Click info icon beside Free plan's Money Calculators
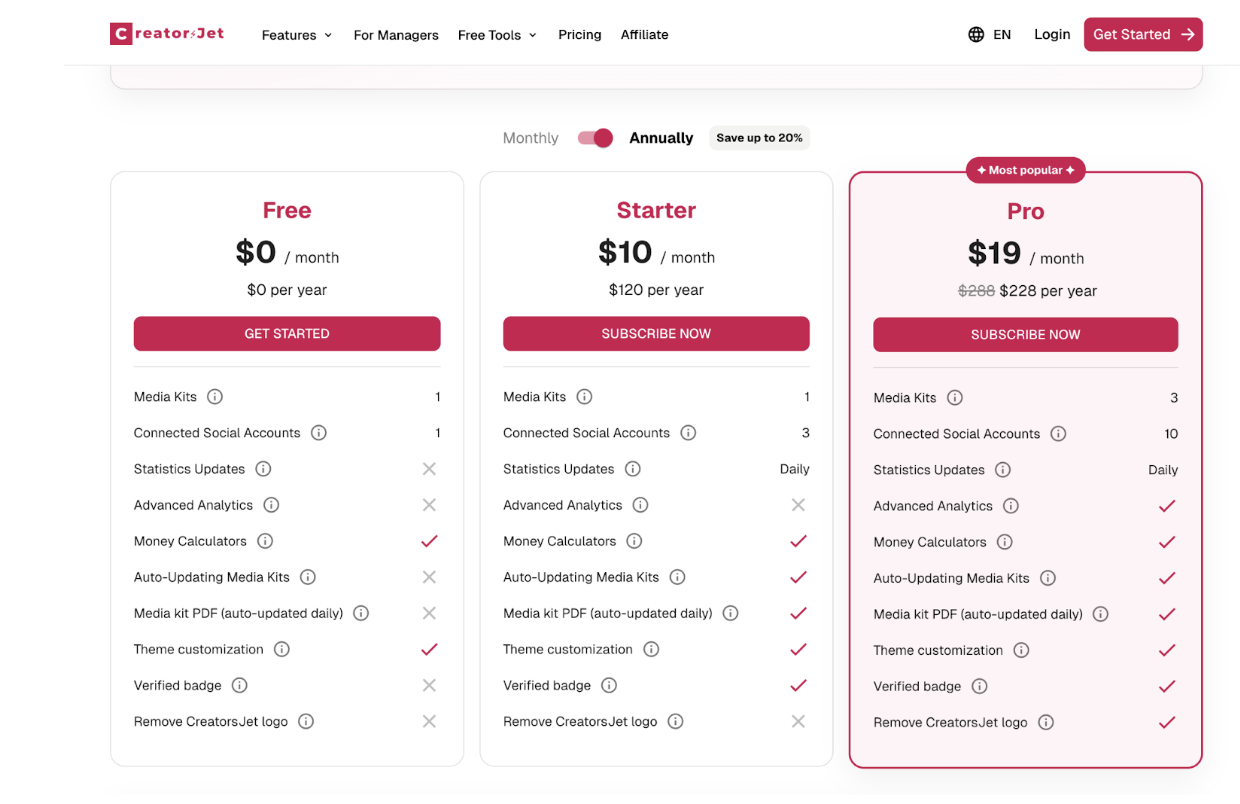1240x804 pixels. click(265, 541)
